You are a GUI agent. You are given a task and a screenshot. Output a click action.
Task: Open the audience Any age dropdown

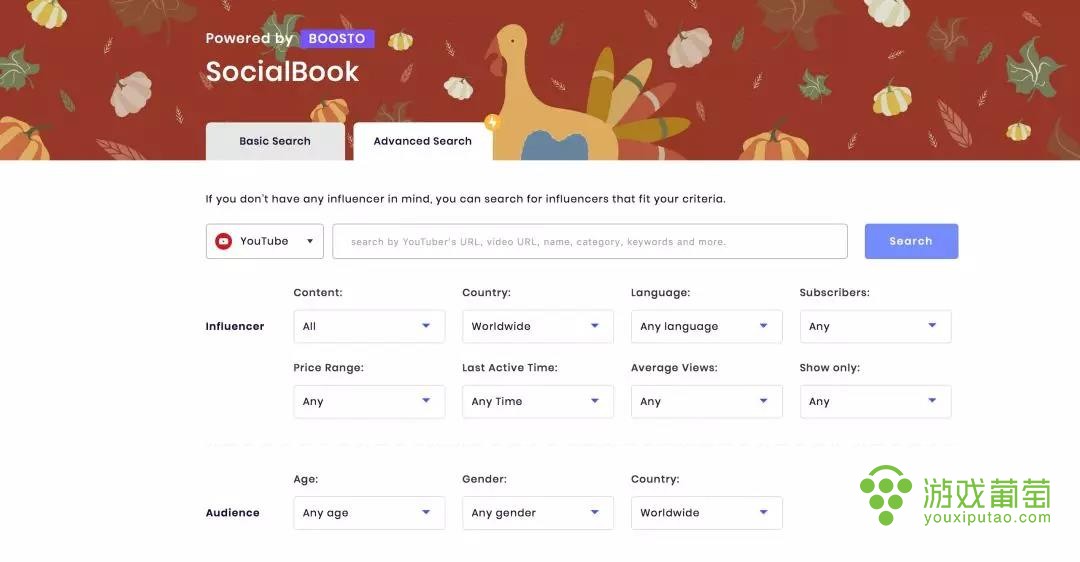click(x=369, y=513)
